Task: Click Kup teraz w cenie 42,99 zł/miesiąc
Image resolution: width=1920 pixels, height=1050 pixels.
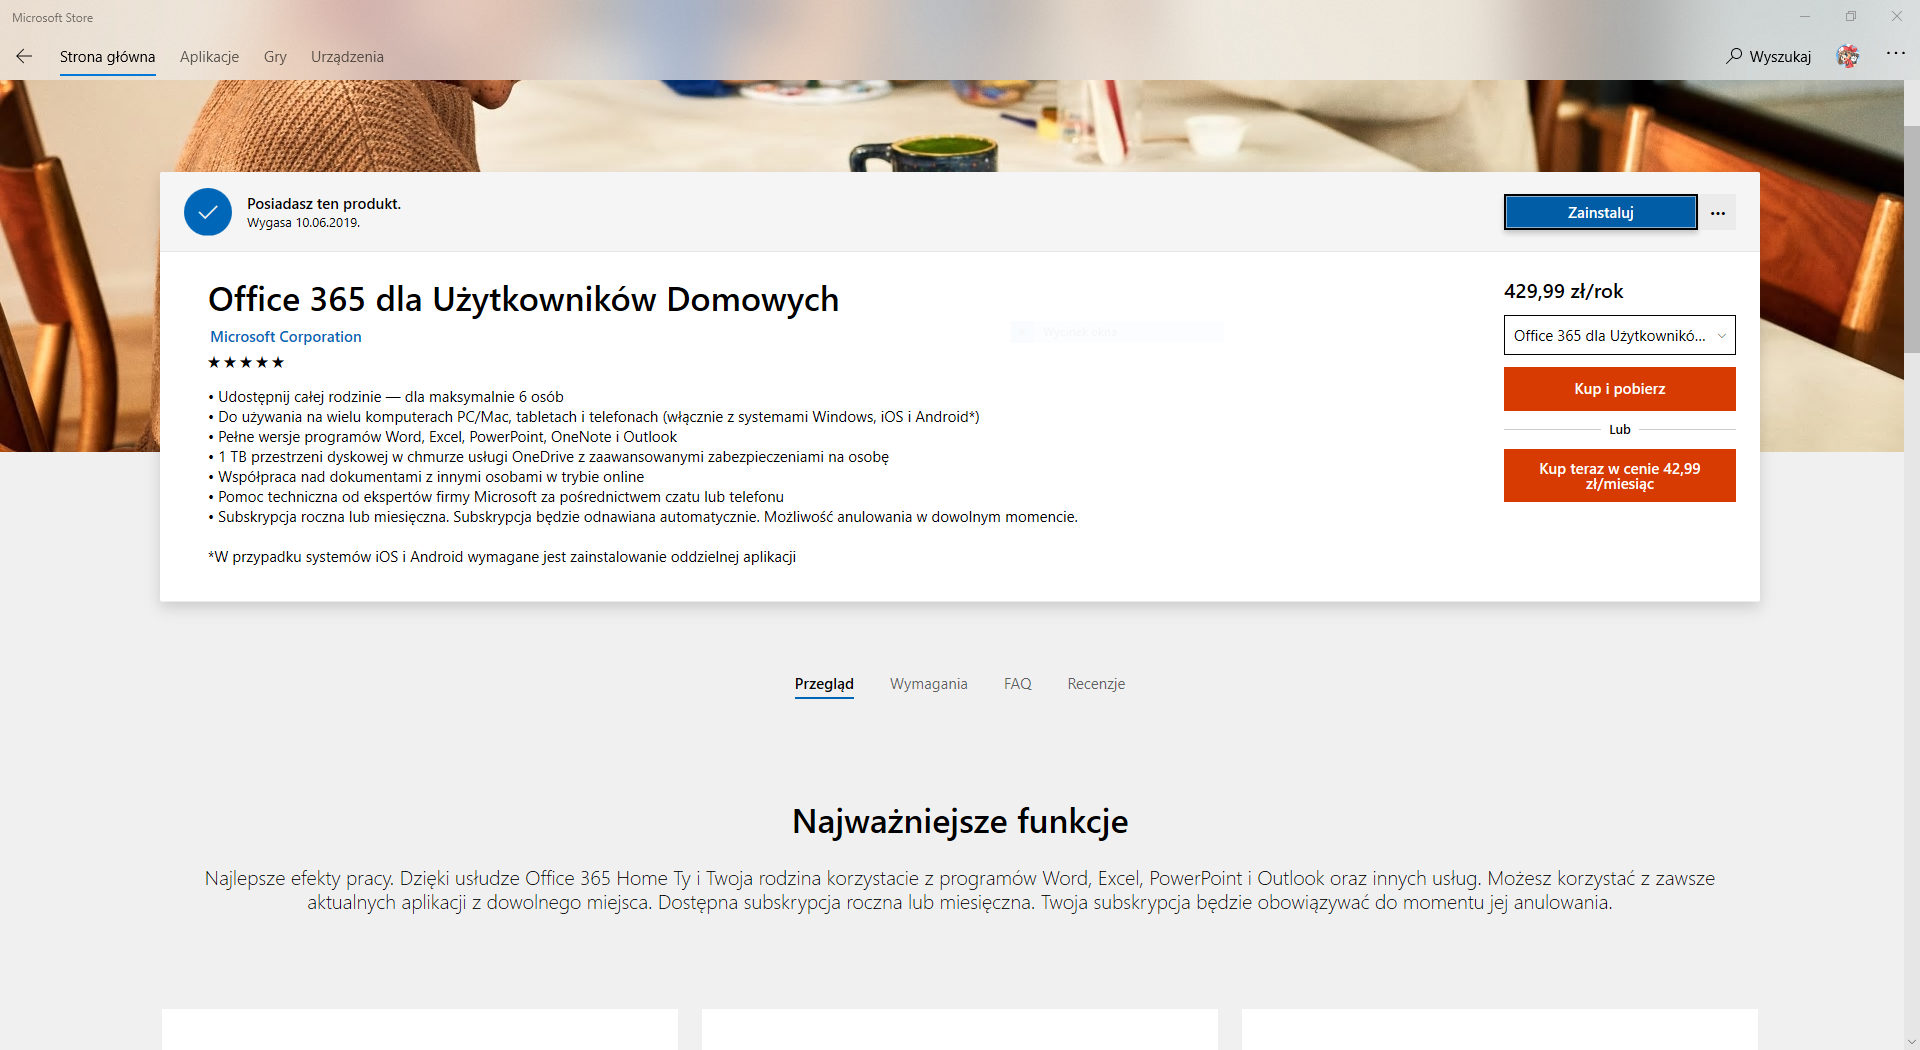Action: point(1619,476)
